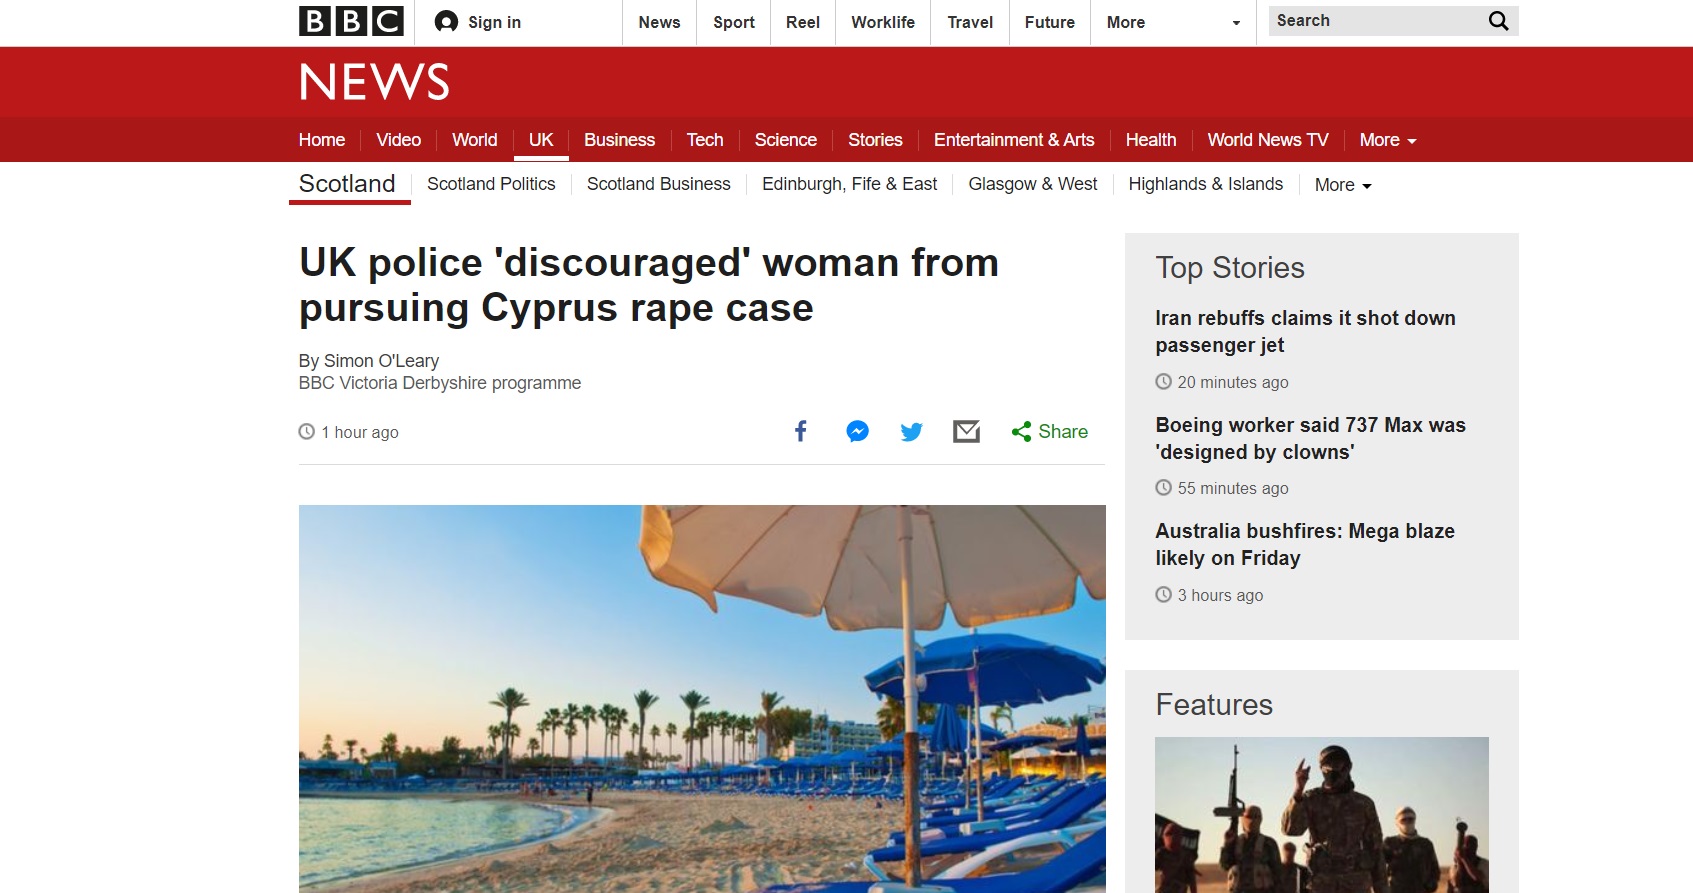
Task: Open Boeing 737 Max clowns story
Action: pyautogui.click(x=1310, y=438)
